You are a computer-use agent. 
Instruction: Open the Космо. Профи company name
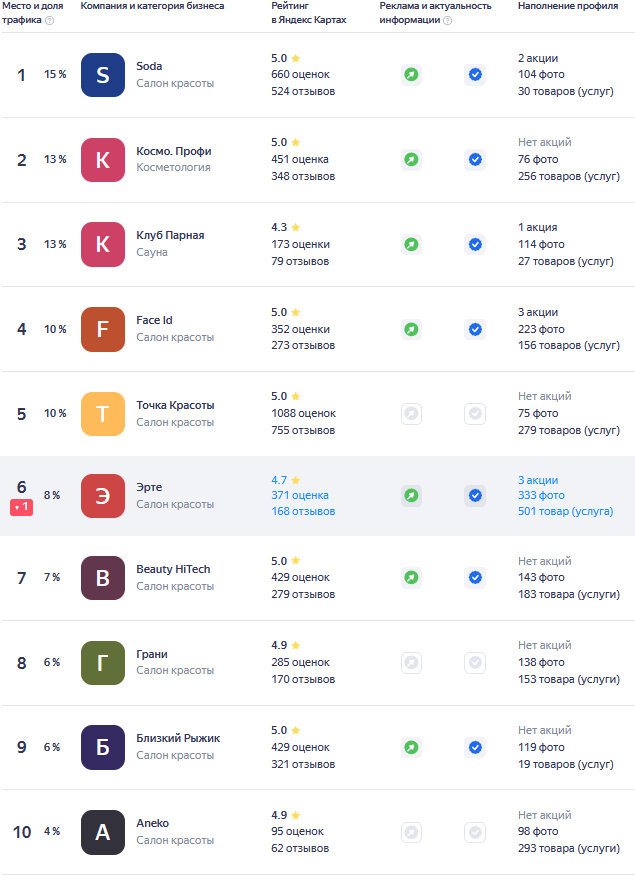(174, 151)
